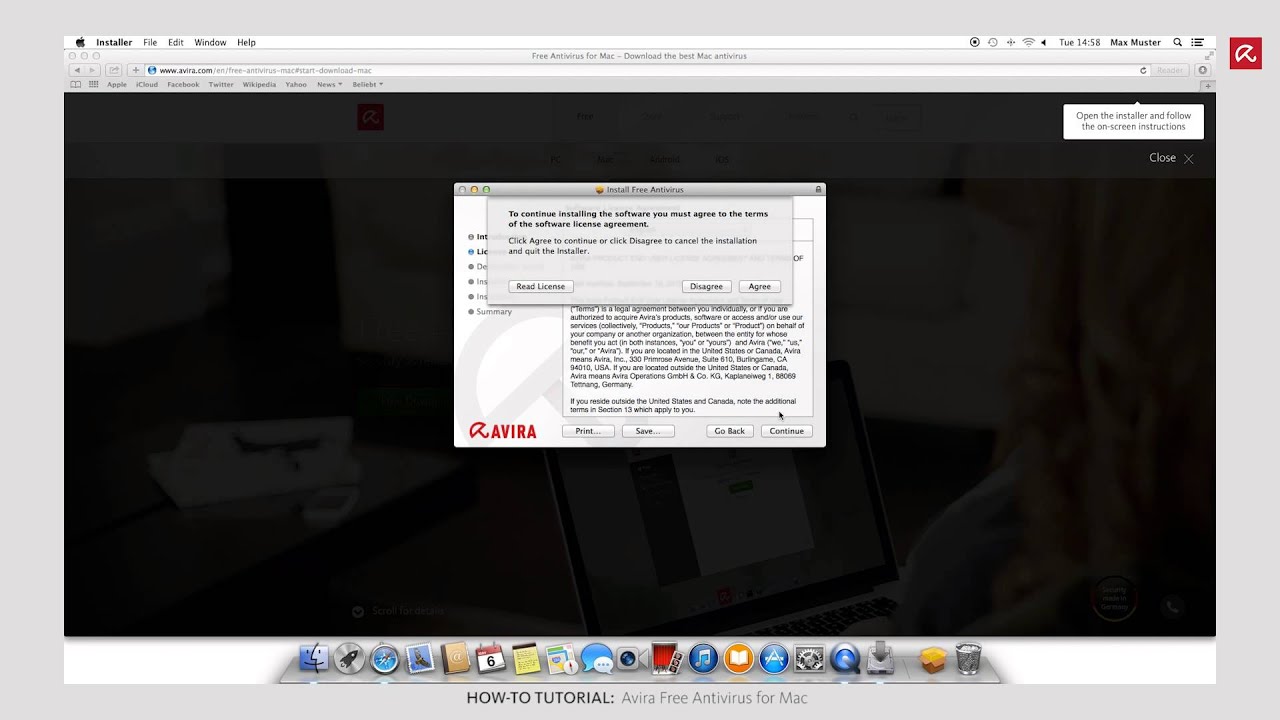Open the Apple menu
The image size is (1280, 720).
click(80, 42)
